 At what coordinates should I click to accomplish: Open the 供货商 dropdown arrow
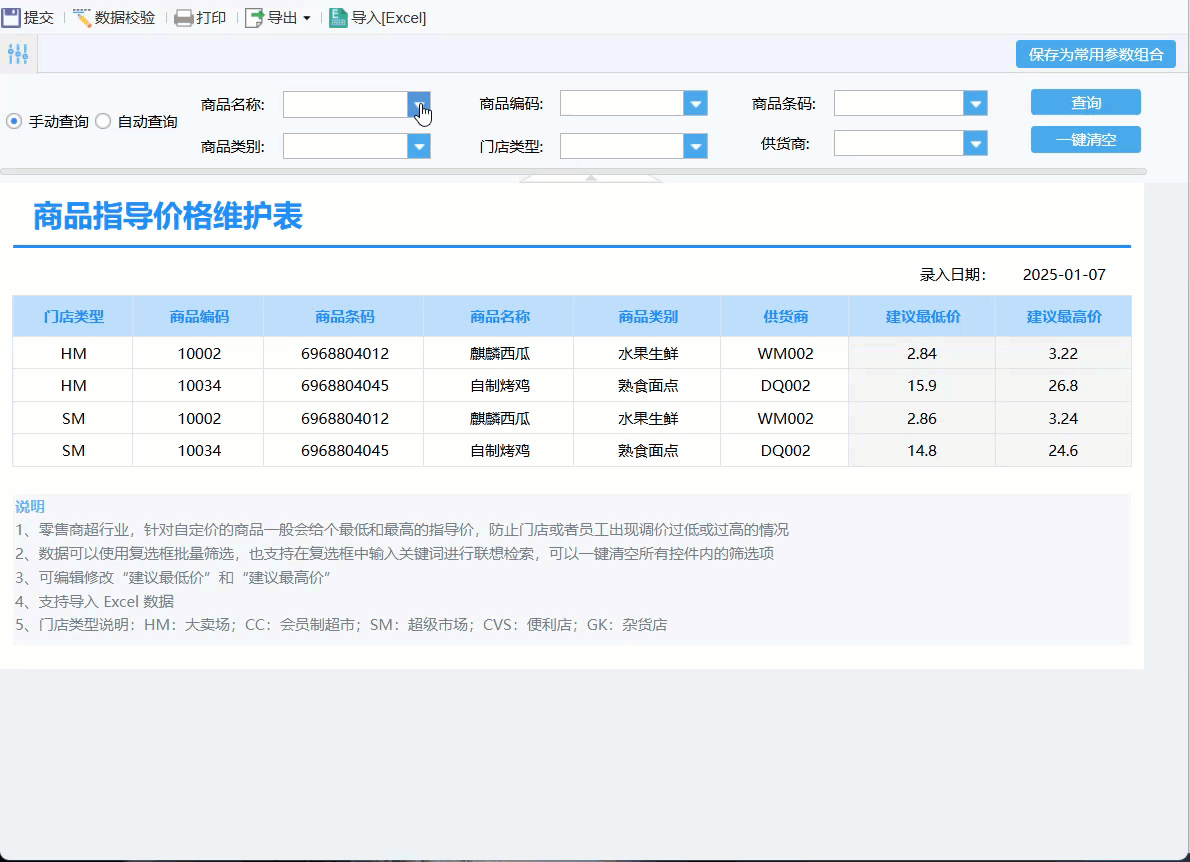975,144
